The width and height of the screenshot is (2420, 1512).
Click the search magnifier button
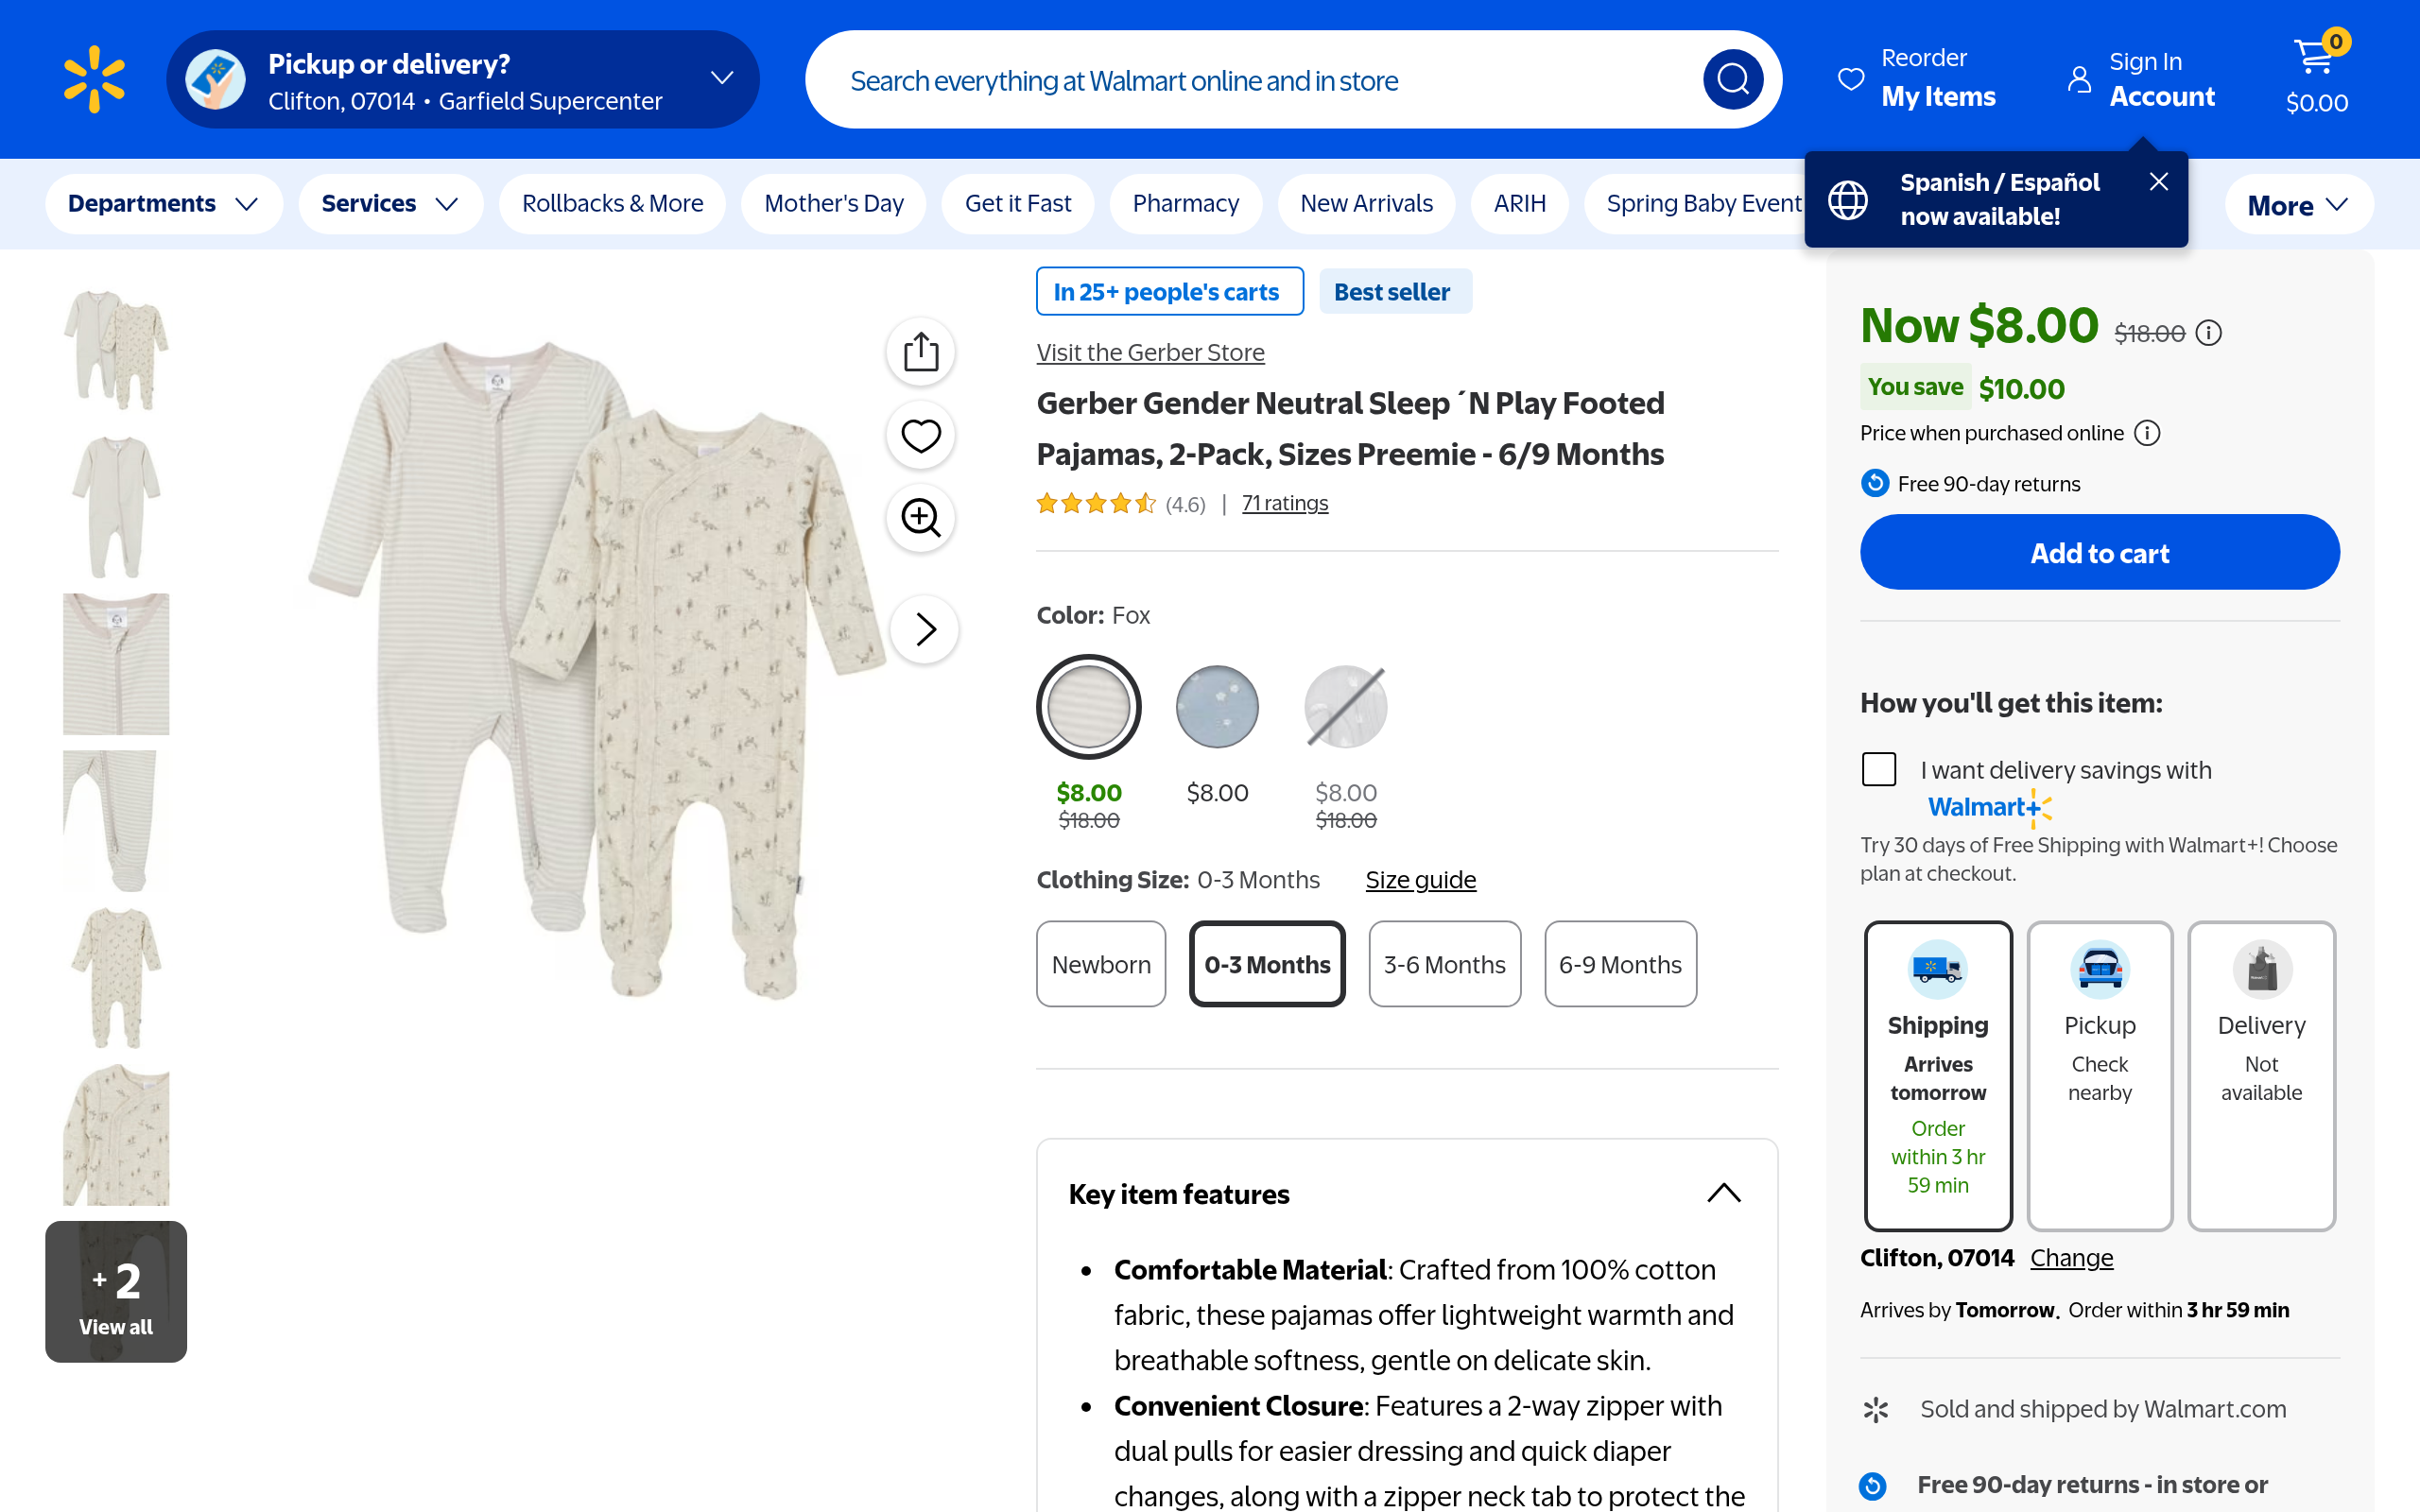point(1732,79)
